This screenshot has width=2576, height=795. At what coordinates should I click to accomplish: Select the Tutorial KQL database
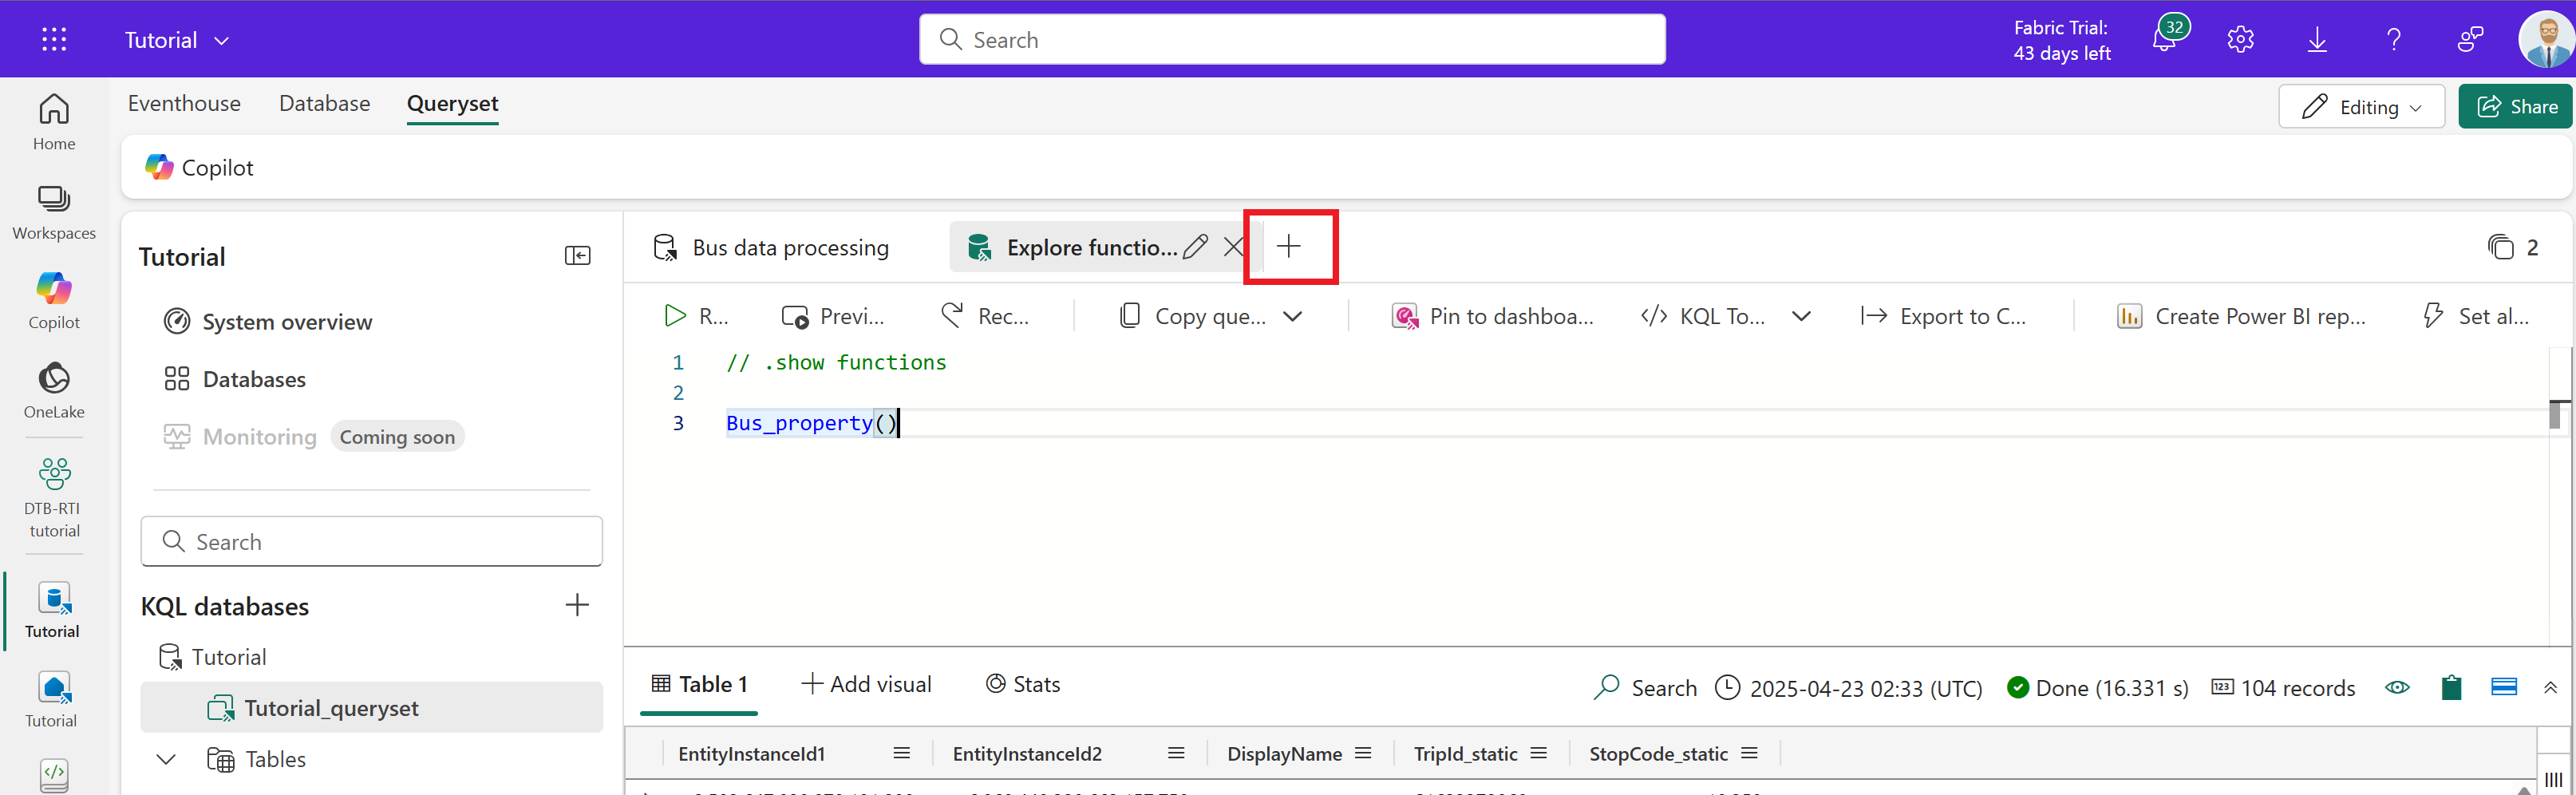coord(213,657)
